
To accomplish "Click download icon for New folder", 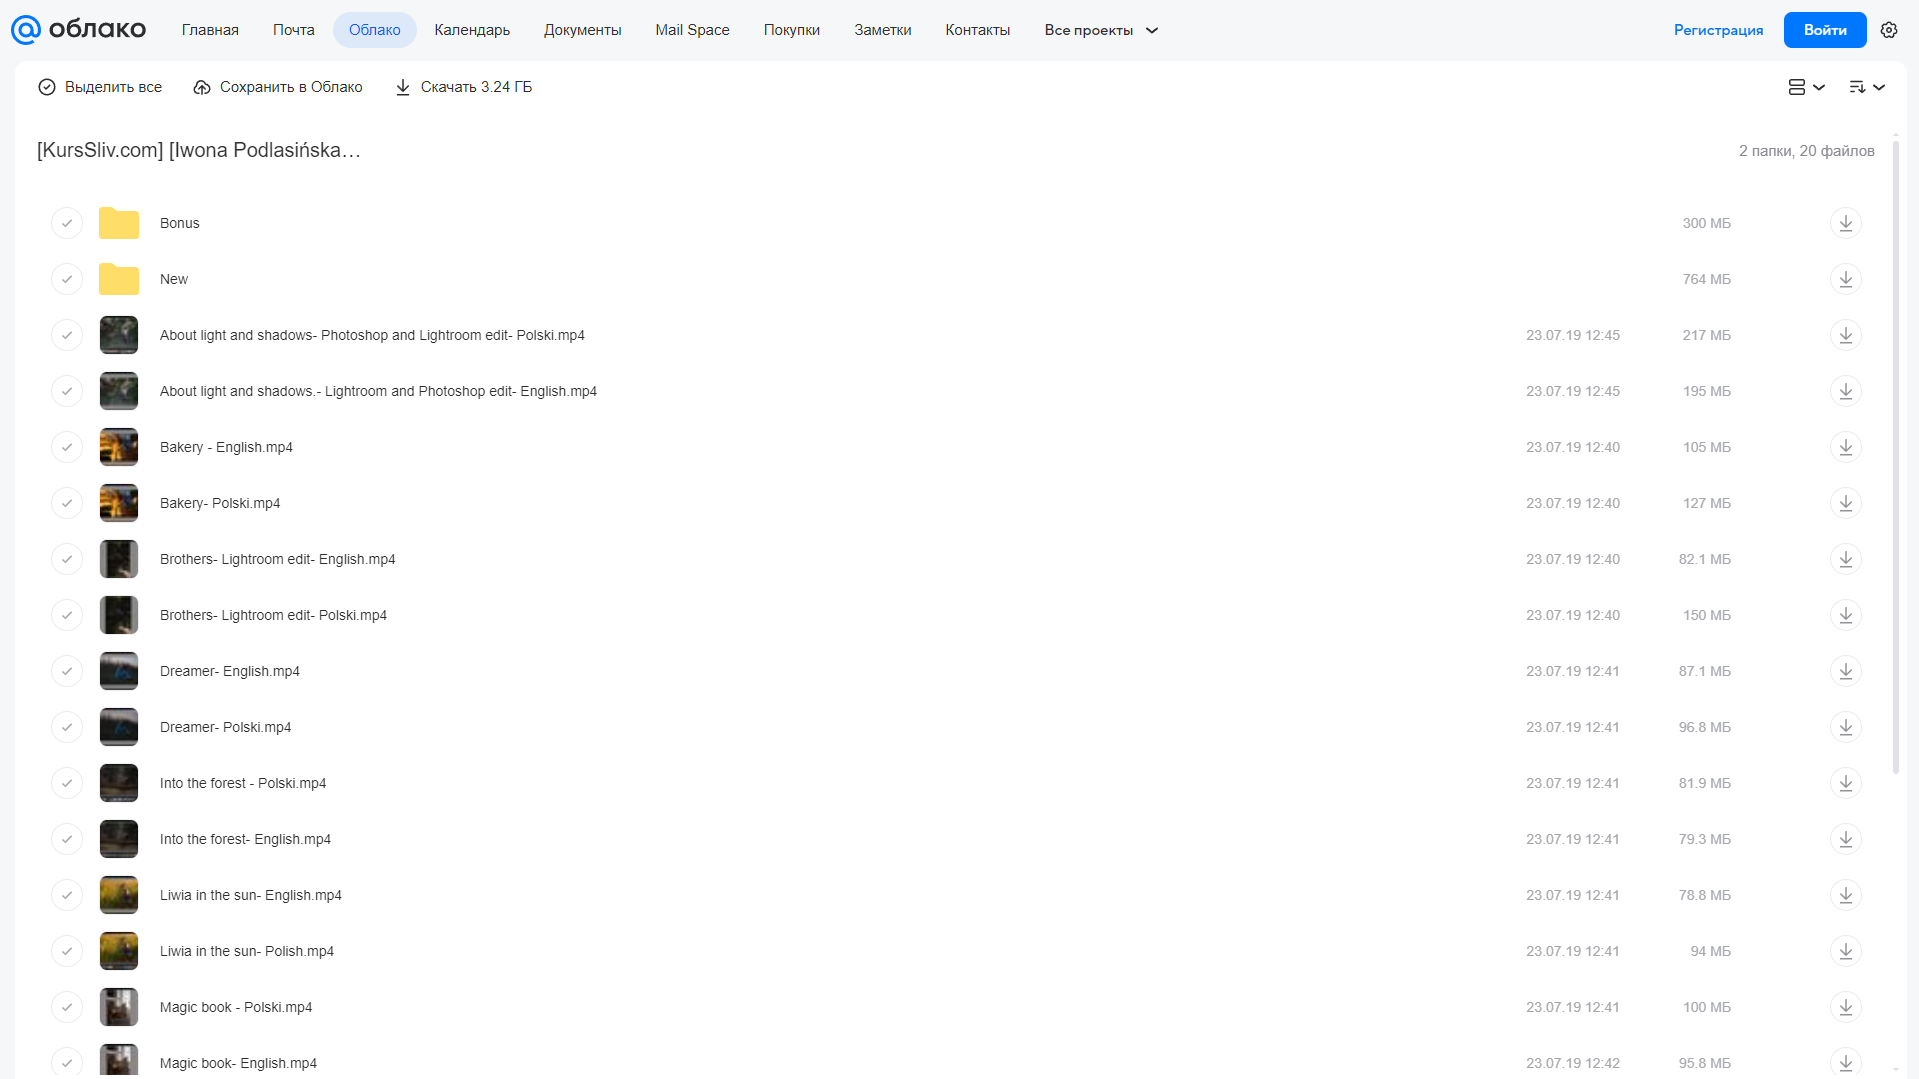I will click(x=1846, y=279).
